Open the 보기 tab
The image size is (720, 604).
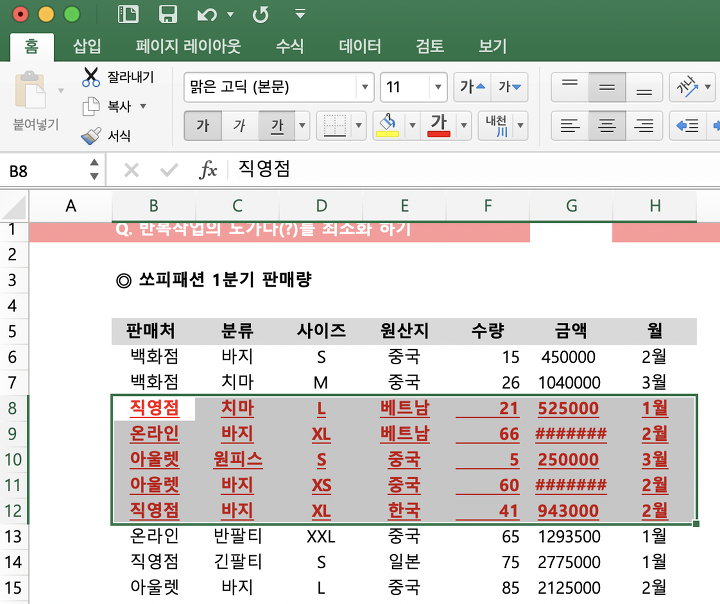pos(493,46)
